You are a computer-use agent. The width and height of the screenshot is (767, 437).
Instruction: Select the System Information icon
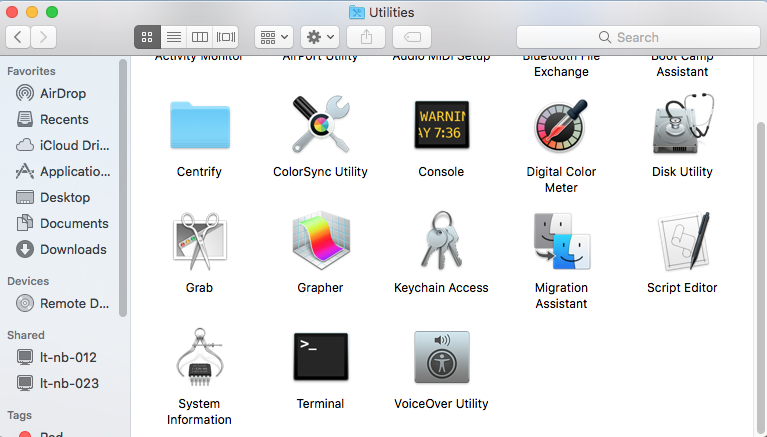200,358
